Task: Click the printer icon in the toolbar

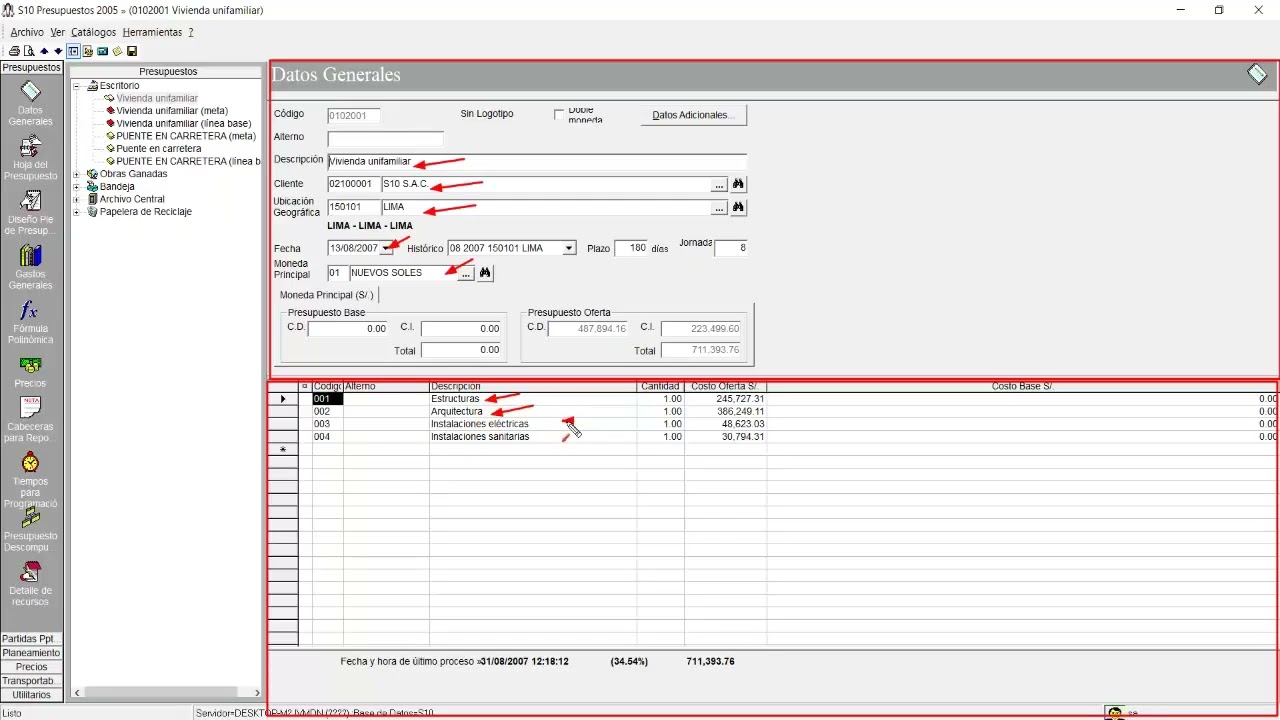Action: click(14, 51)
